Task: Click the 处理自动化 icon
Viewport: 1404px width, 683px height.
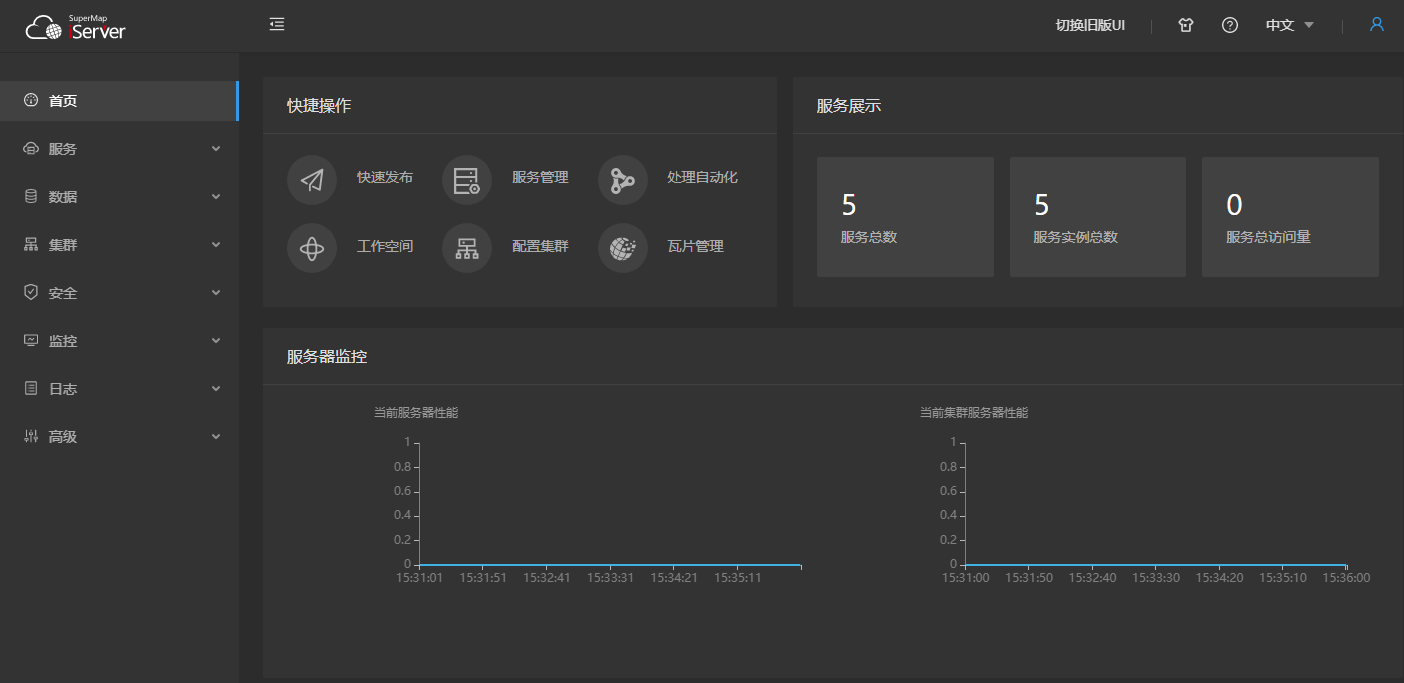Action: pyautogui.click(x=622, y=179)
